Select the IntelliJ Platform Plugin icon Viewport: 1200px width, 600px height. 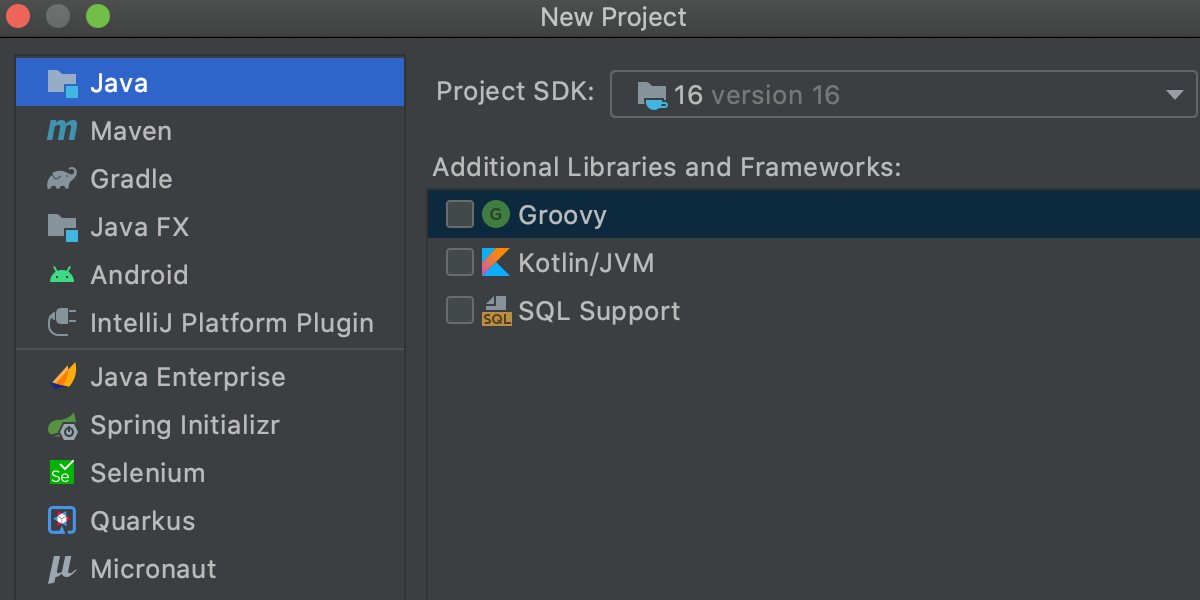tap(62, 323)
